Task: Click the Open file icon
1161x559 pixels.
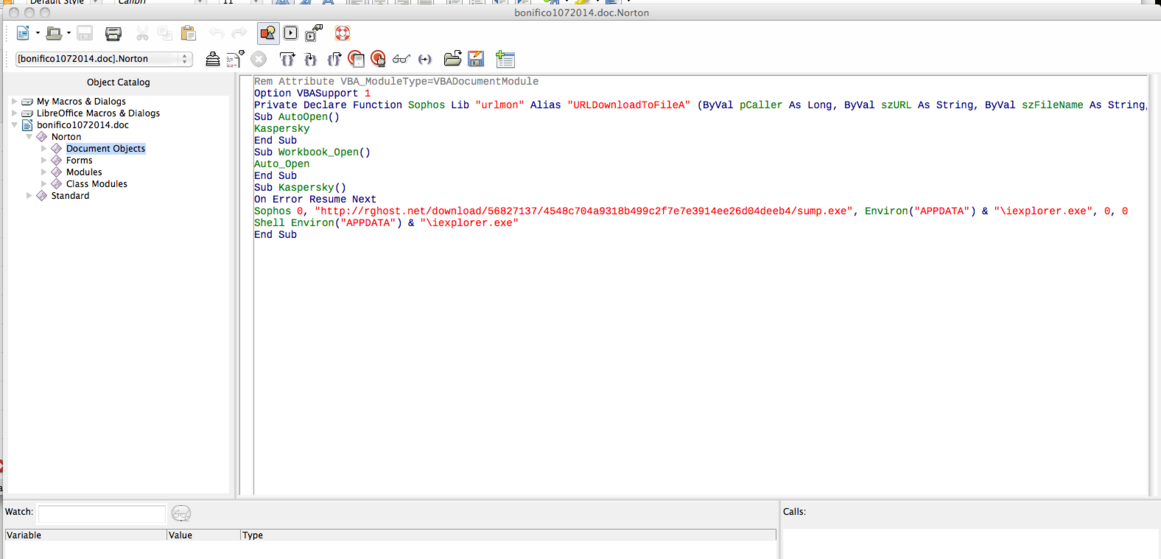Action: point(54,33)
